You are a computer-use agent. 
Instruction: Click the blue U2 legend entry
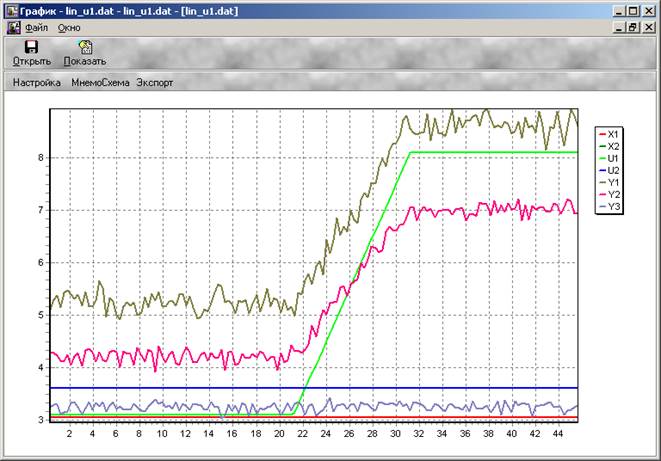614,171
